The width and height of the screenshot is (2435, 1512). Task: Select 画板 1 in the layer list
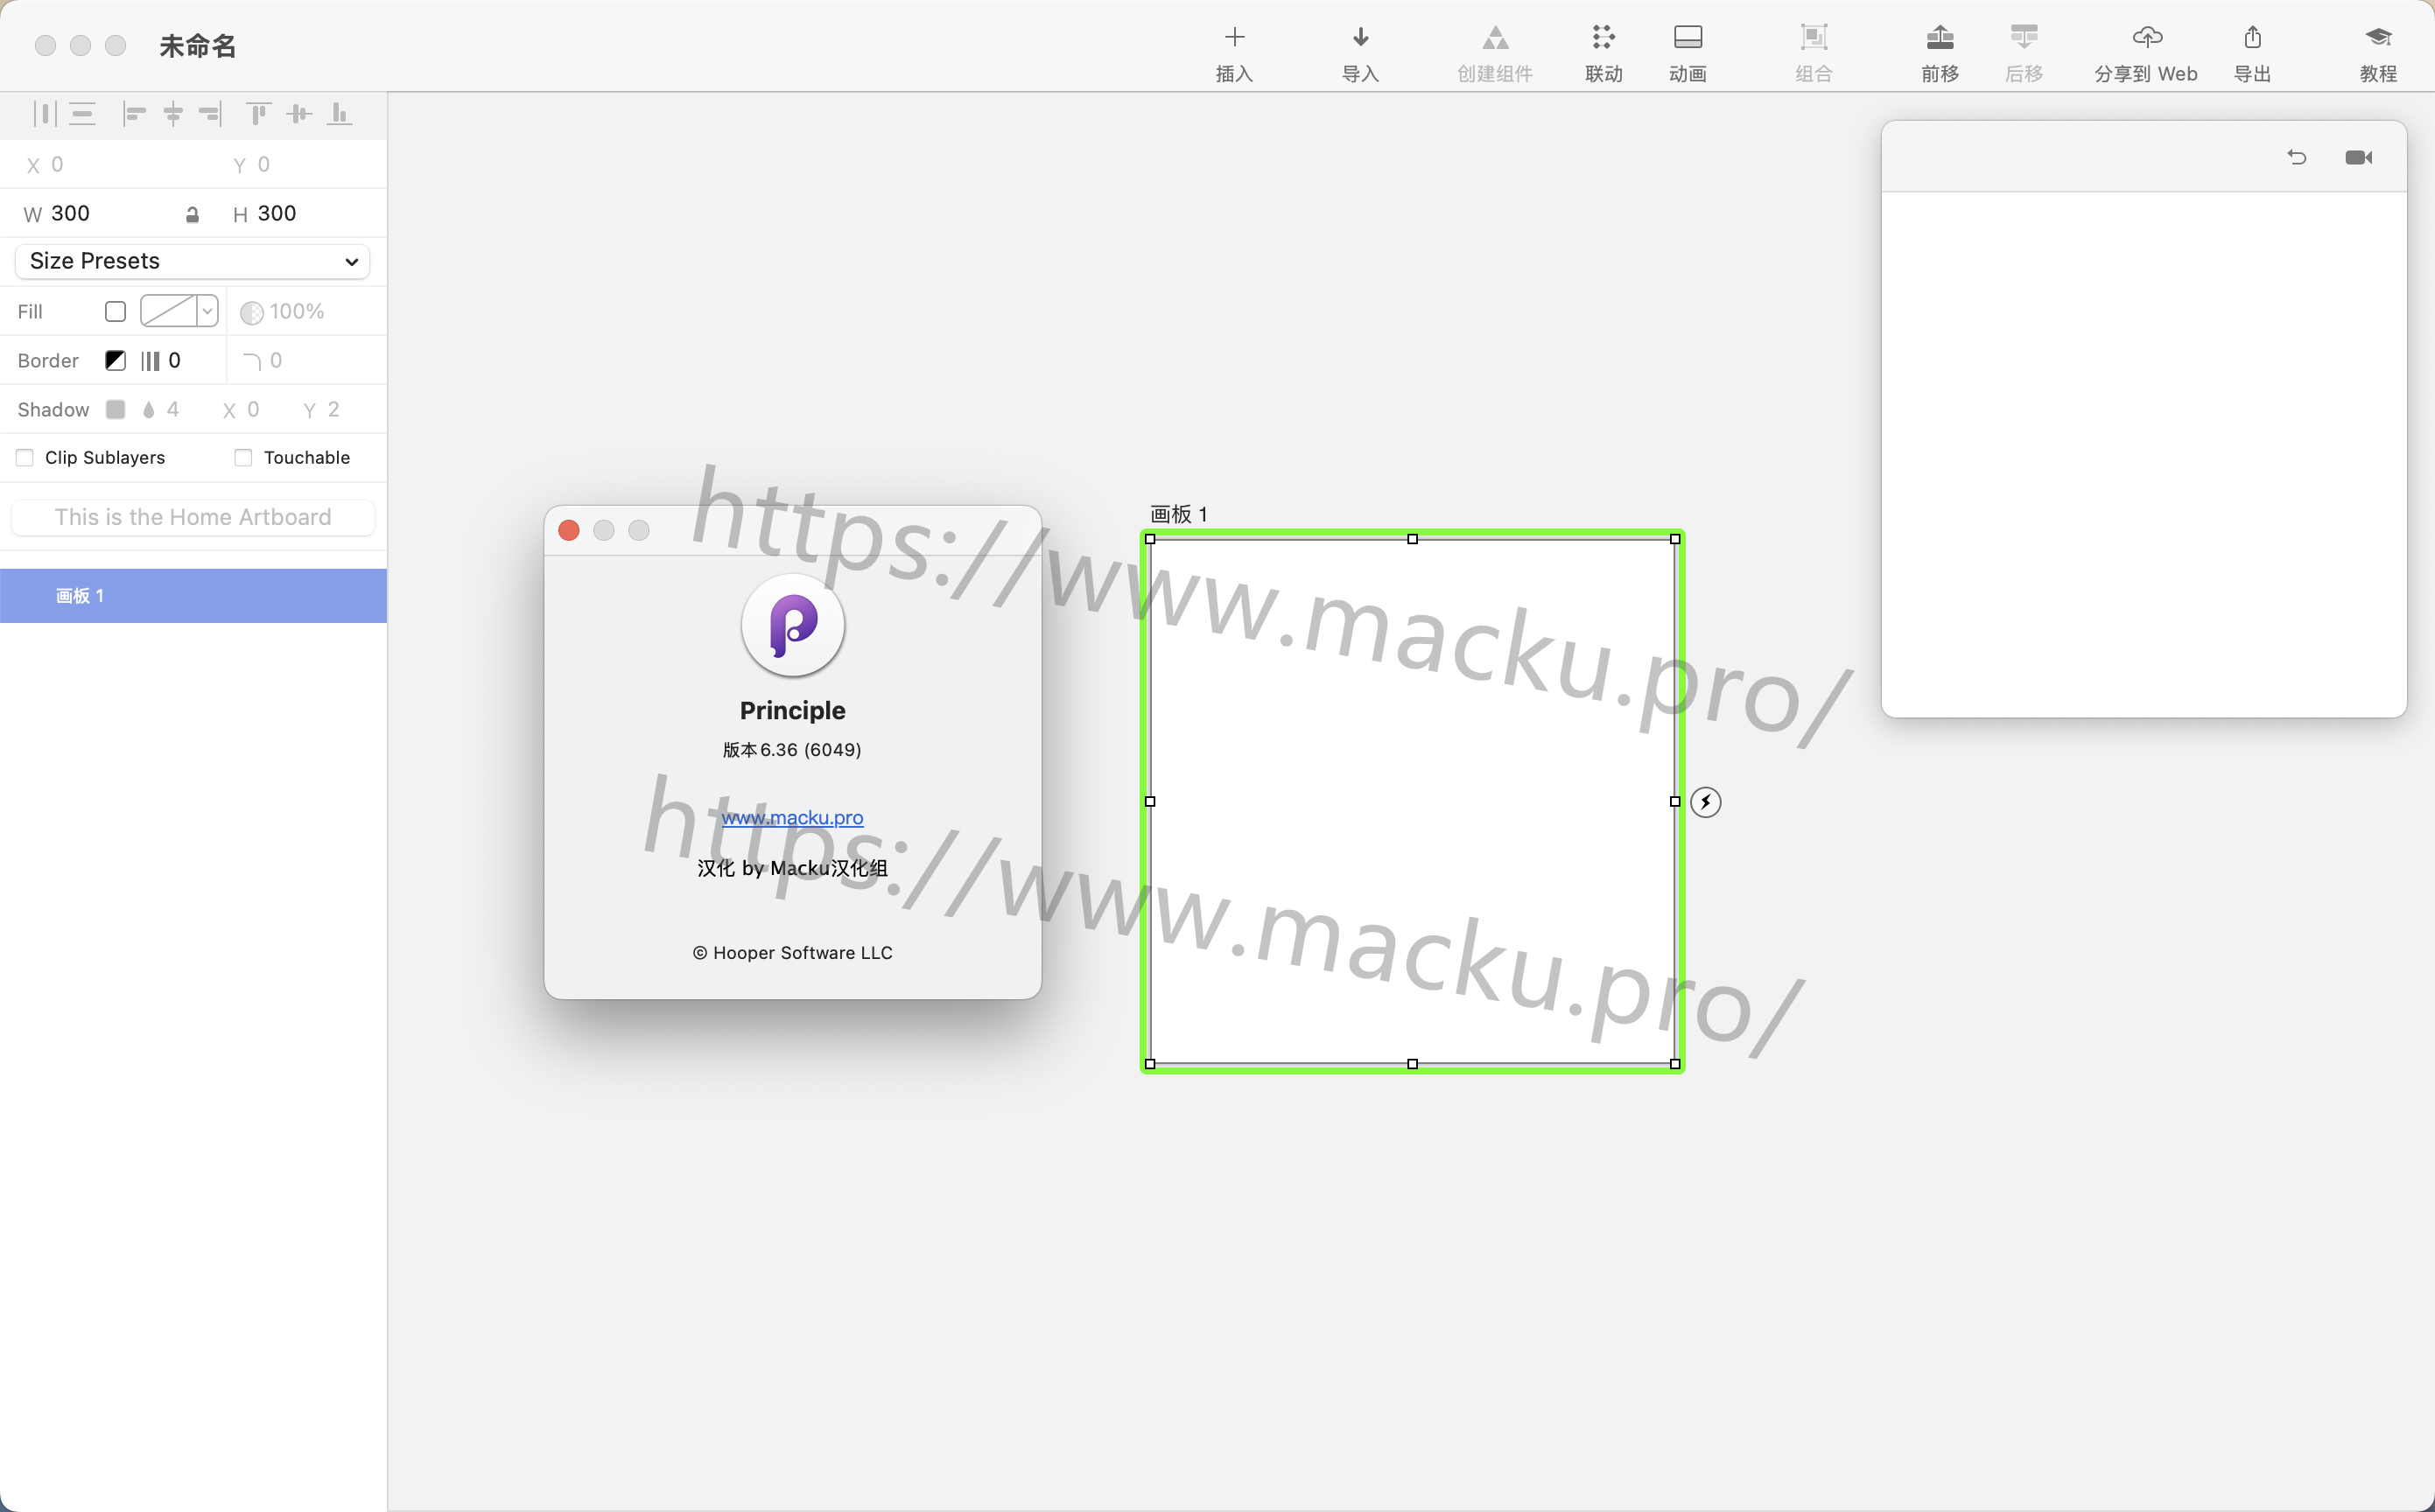pyautogui.click(x=193, y=596)
